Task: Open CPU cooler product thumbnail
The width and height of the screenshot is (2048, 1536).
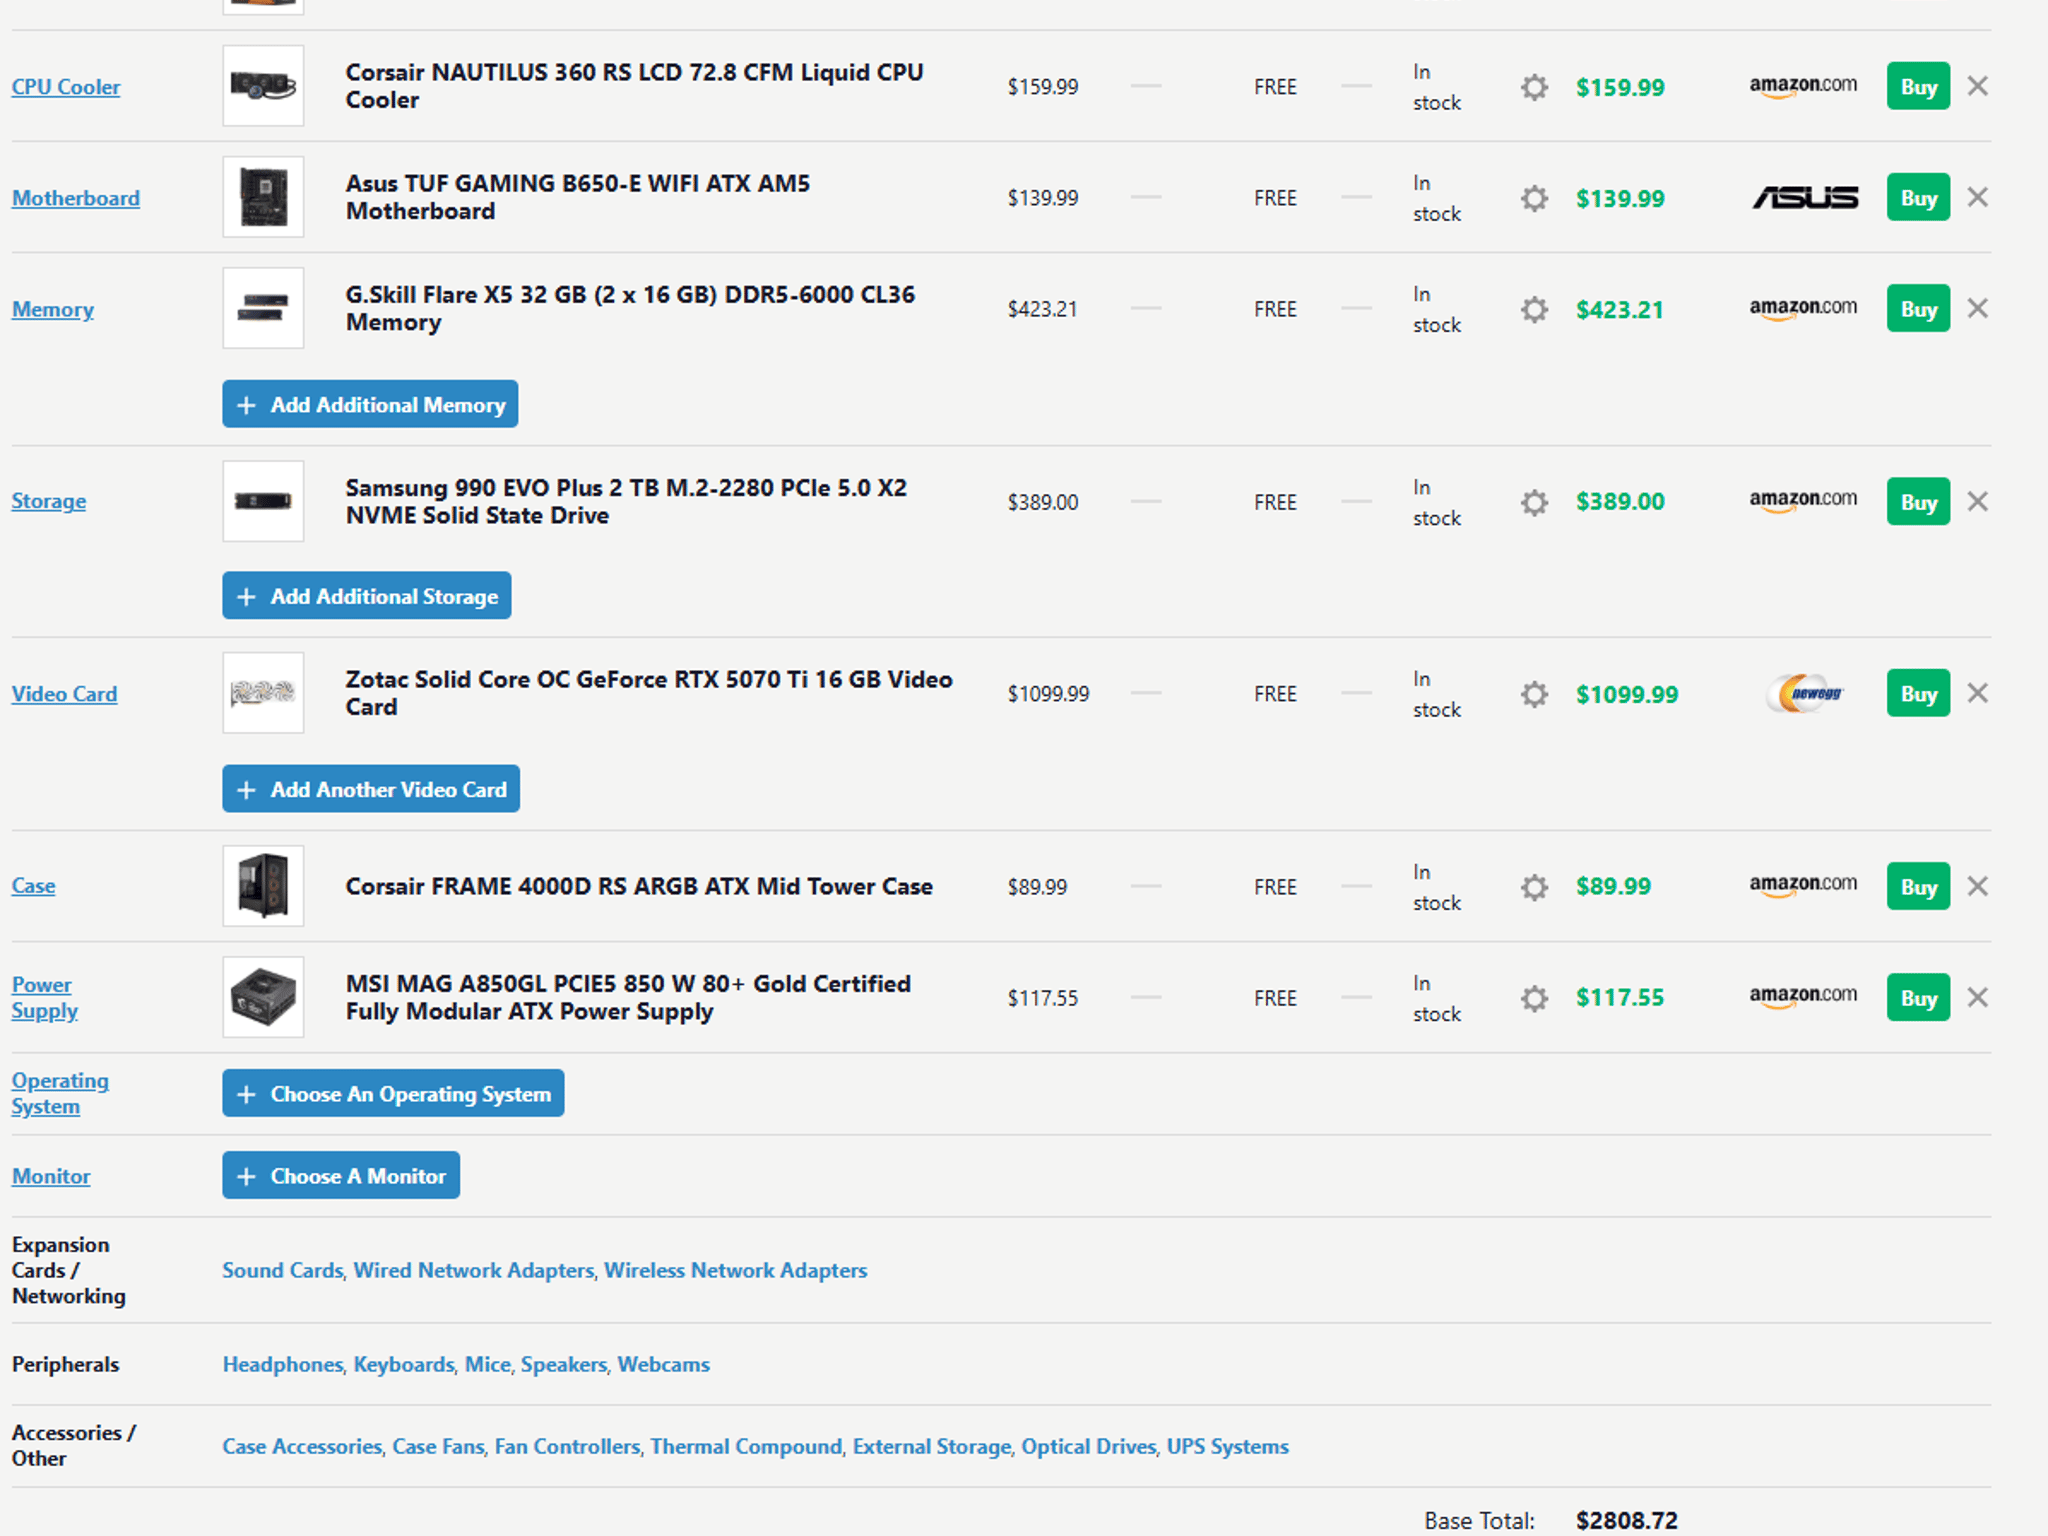Action: (263, 86)
